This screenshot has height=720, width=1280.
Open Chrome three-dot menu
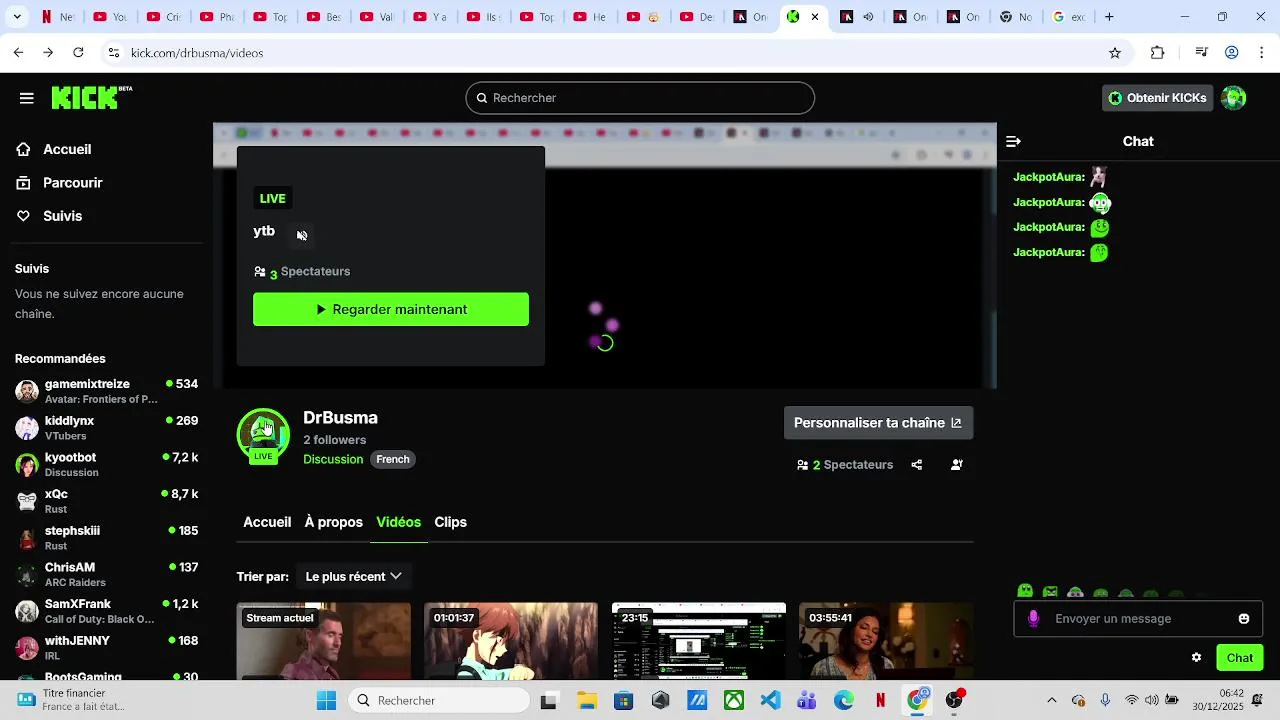(x=1262, y=53)
